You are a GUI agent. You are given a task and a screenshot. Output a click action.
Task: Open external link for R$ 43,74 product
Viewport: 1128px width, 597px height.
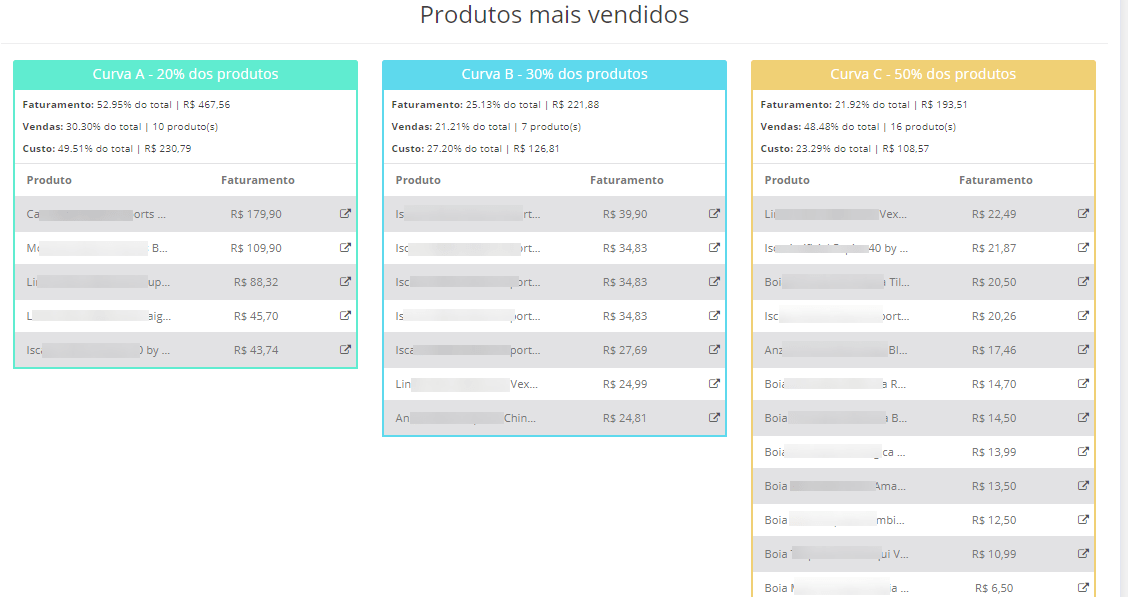345,350
